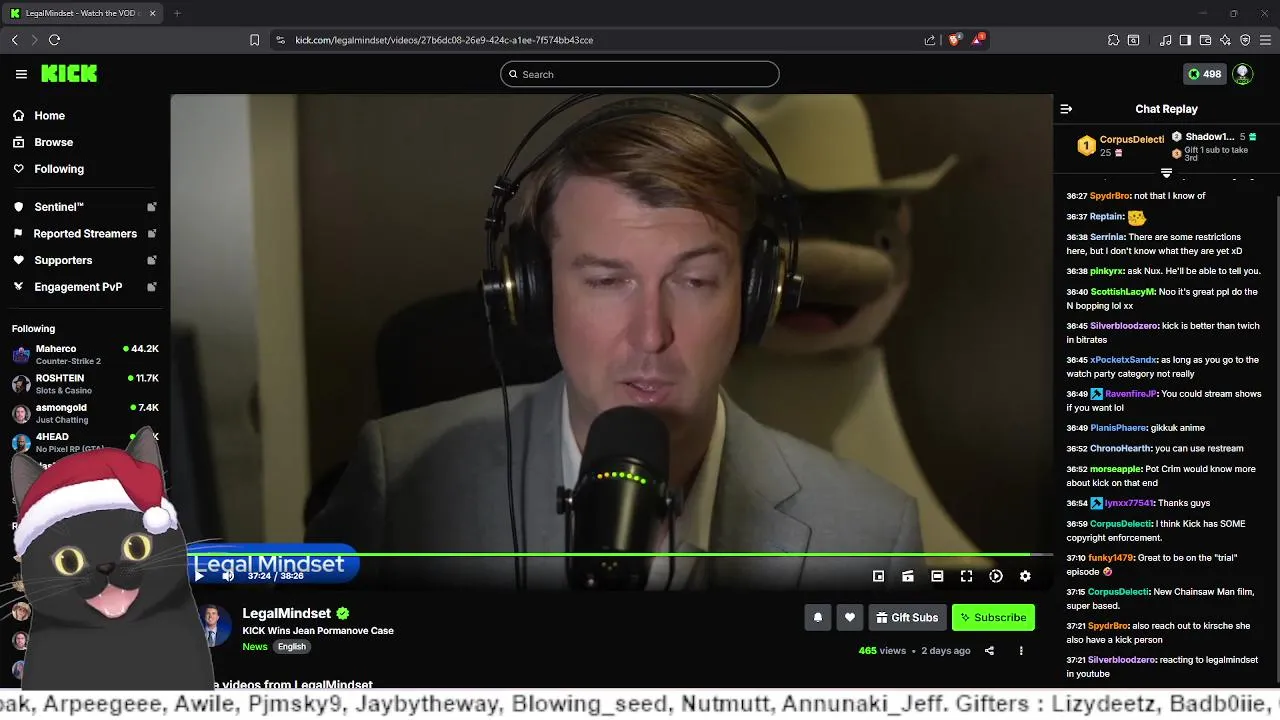Screen dimensions: 1280x720
Task: Open Maherco followed channel
Action: 85,354
